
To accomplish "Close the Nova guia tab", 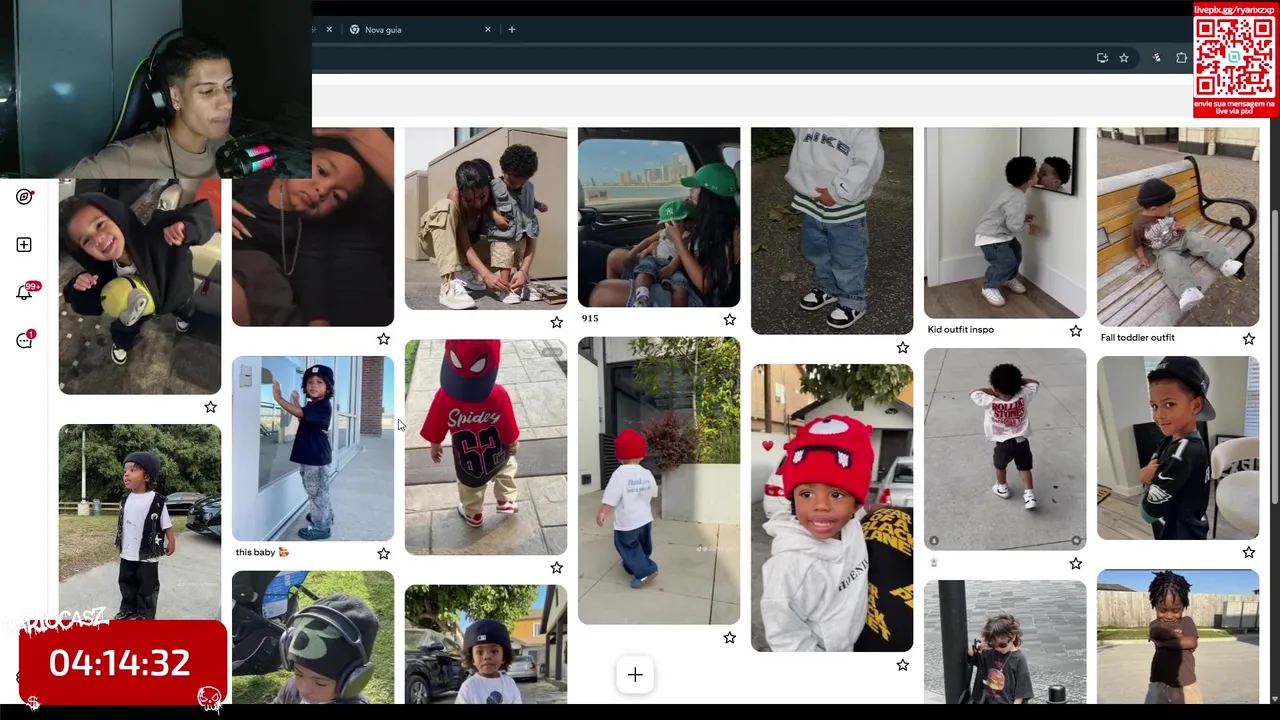I will point(488,29).
